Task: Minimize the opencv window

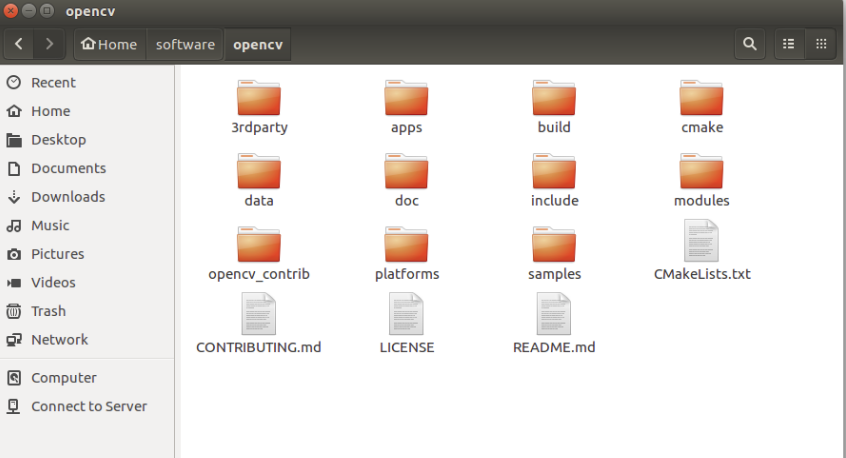Action: point(29,10)
